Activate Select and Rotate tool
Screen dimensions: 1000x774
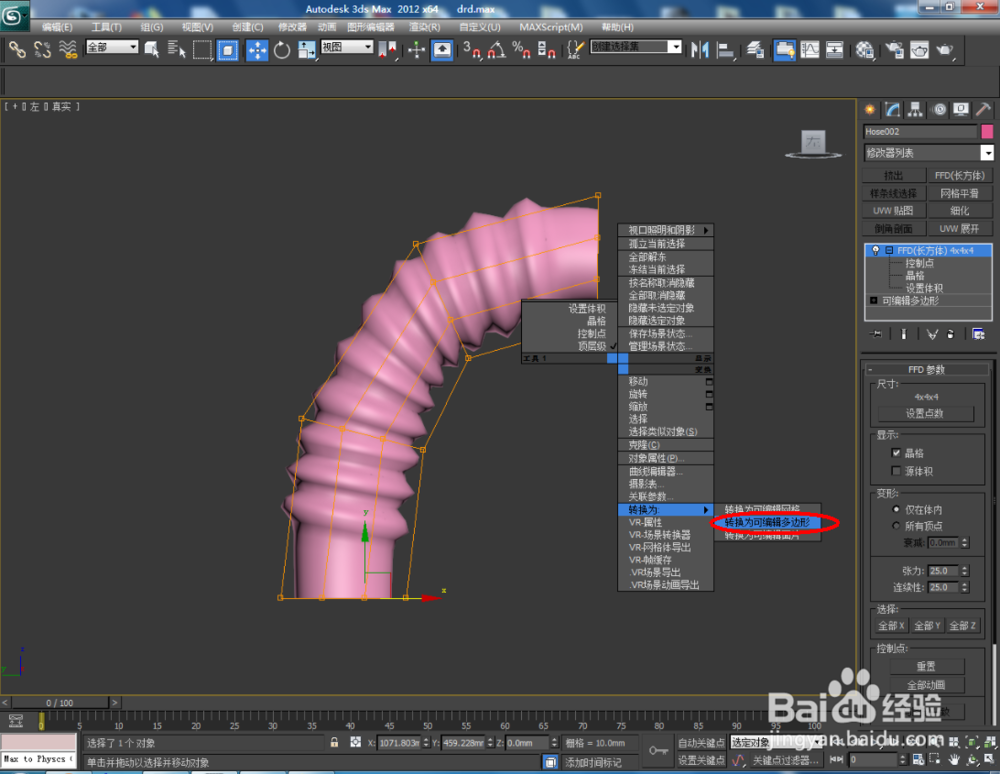[282, 50]
